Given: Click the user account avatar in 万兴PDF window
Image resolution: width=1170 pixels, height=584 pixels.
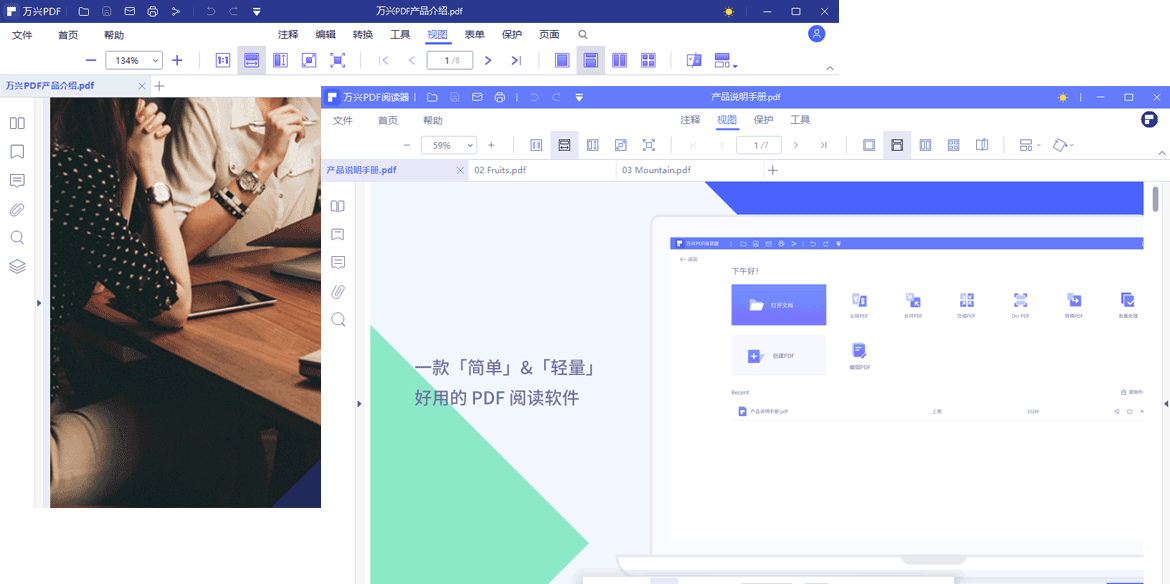Looking at the screenshot, I should [x=817, y=34].
